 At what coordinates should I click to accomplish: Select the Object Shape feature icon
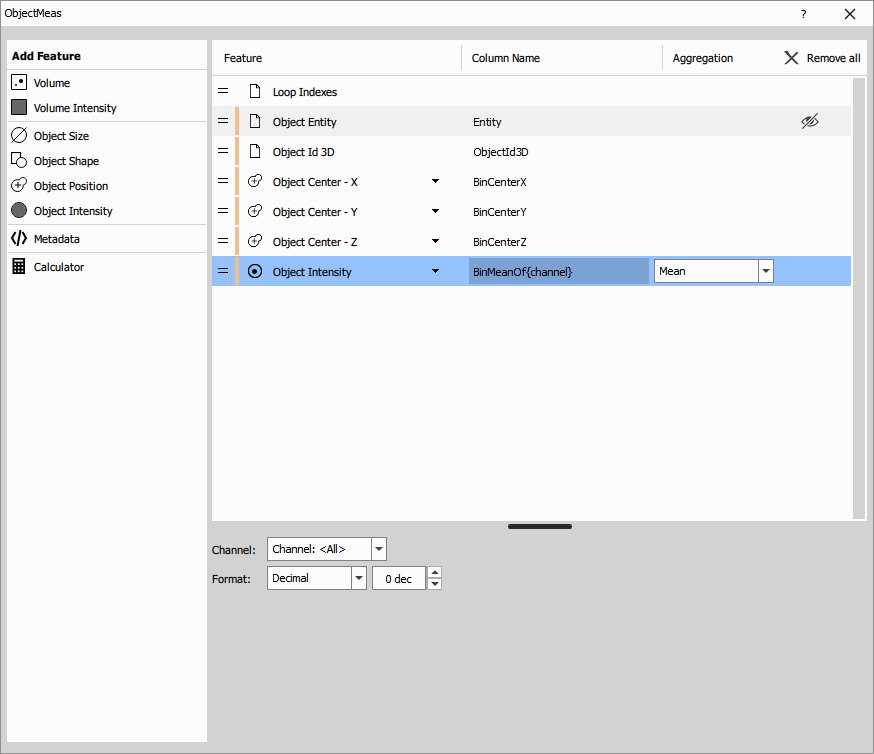point(19,161)
